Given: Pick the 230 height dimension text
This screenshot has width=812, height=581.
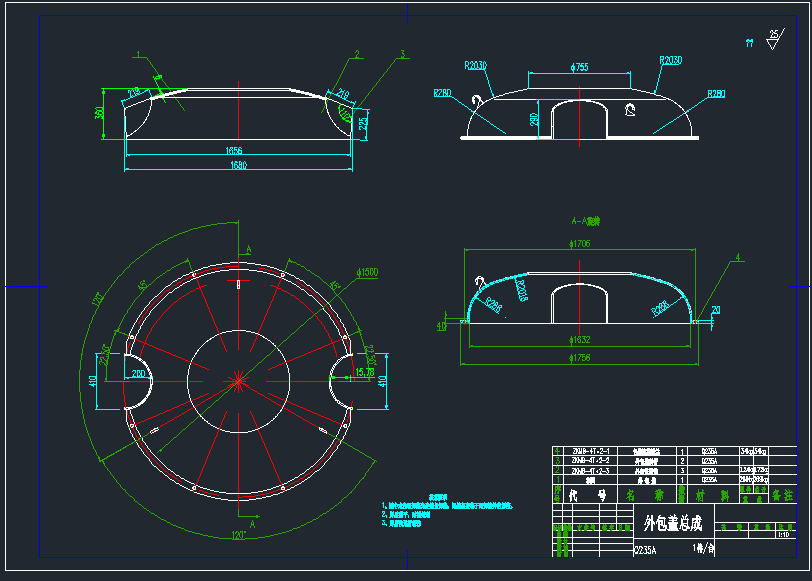Looking at the screenshot, I should coord(534,120).
